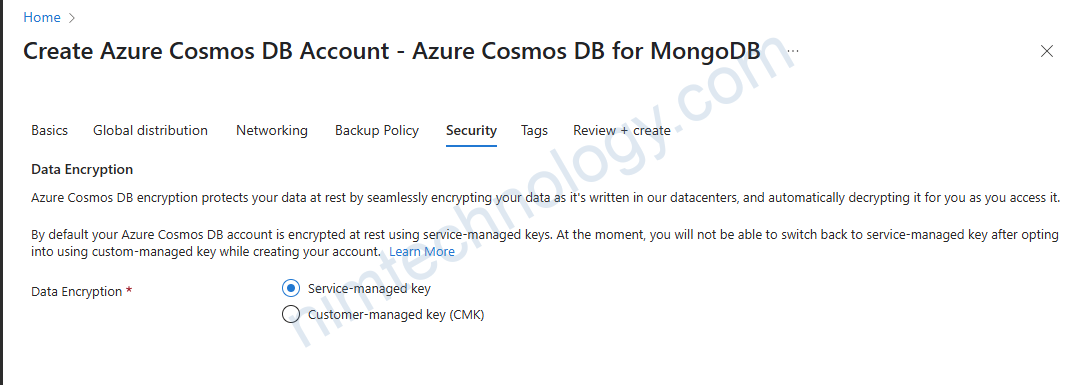Select the Service-managed key radio button
1083x385 pixels.
click(291, 288)
